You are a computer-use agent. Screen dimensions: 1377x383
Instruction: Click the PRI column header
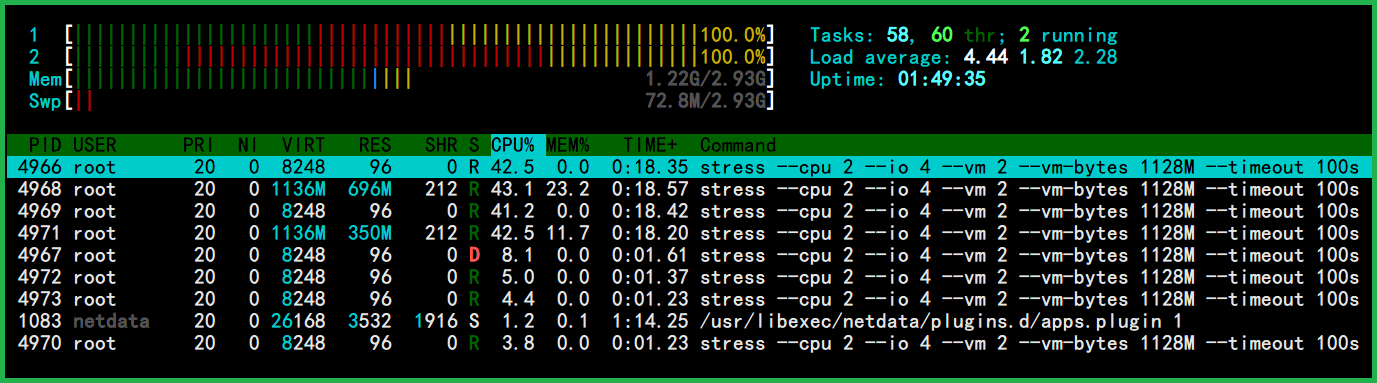[x=198, y=145]
